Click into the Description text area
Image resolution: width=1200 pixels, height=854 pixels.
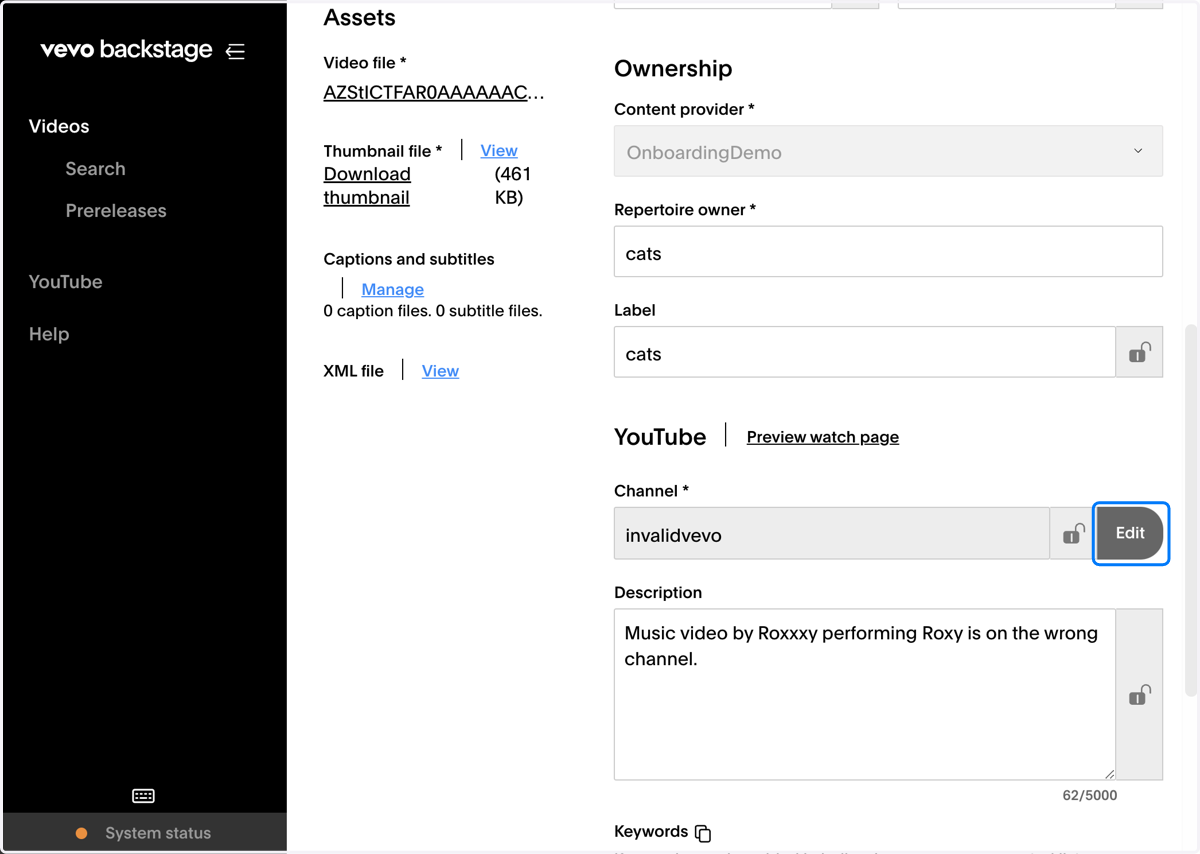(865, 694)
